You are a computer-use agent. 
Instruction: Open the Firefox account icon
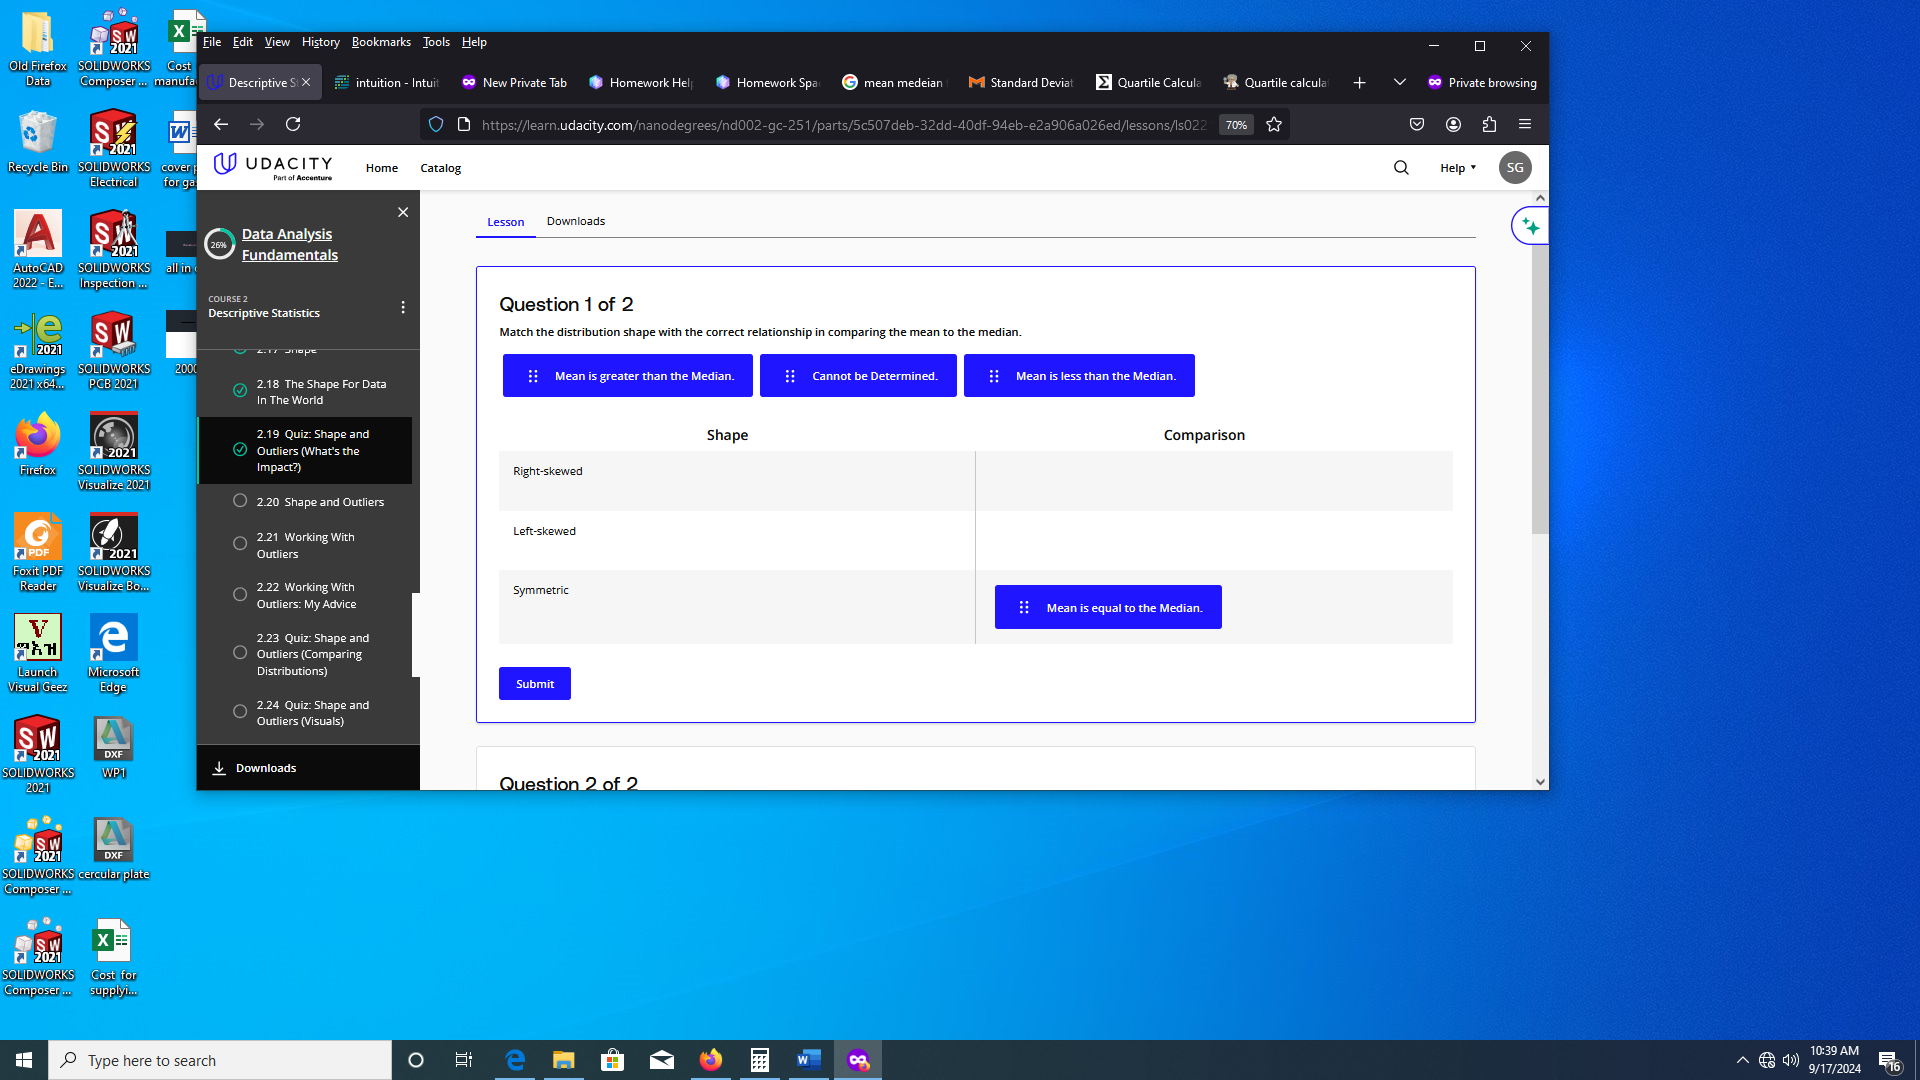[x=1453, y=124]
